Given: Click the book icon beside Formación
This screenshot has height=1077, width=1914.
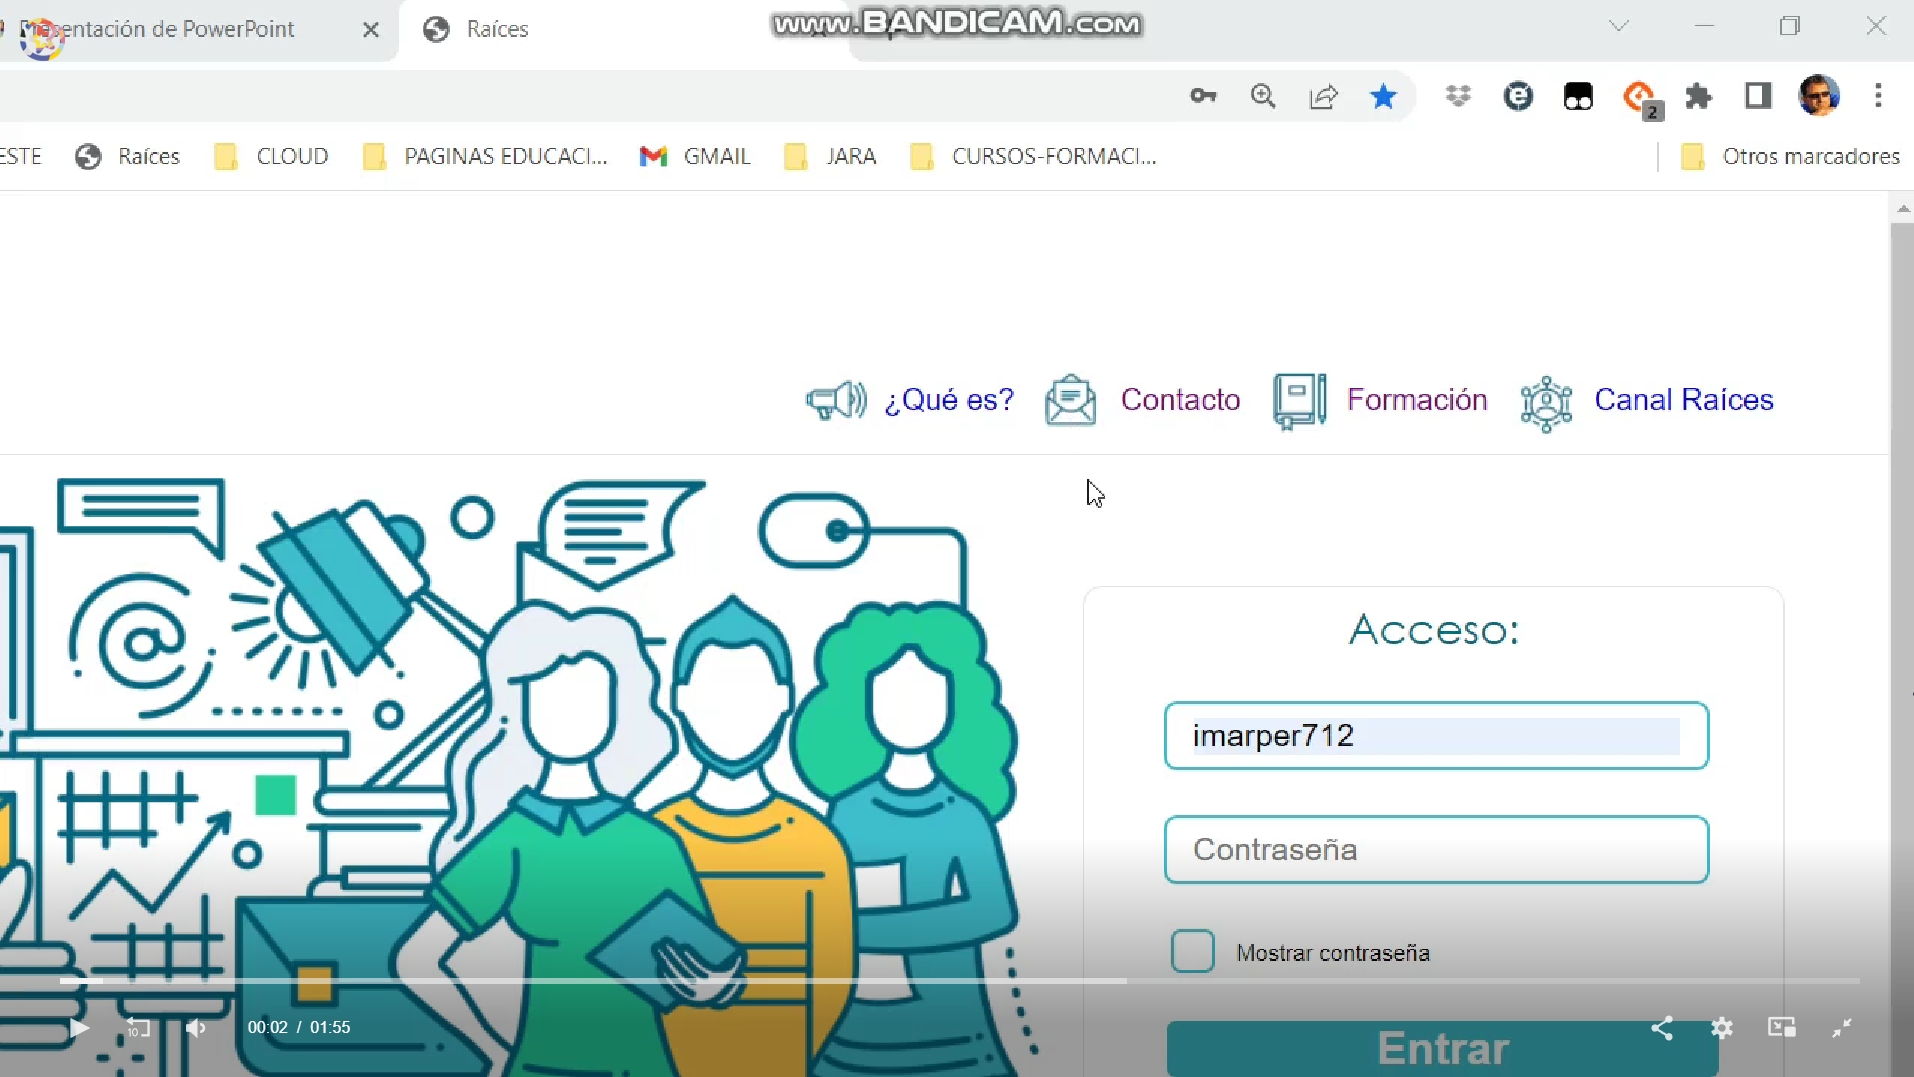Looking at the screenshot, I should [x=1300, y=401].
